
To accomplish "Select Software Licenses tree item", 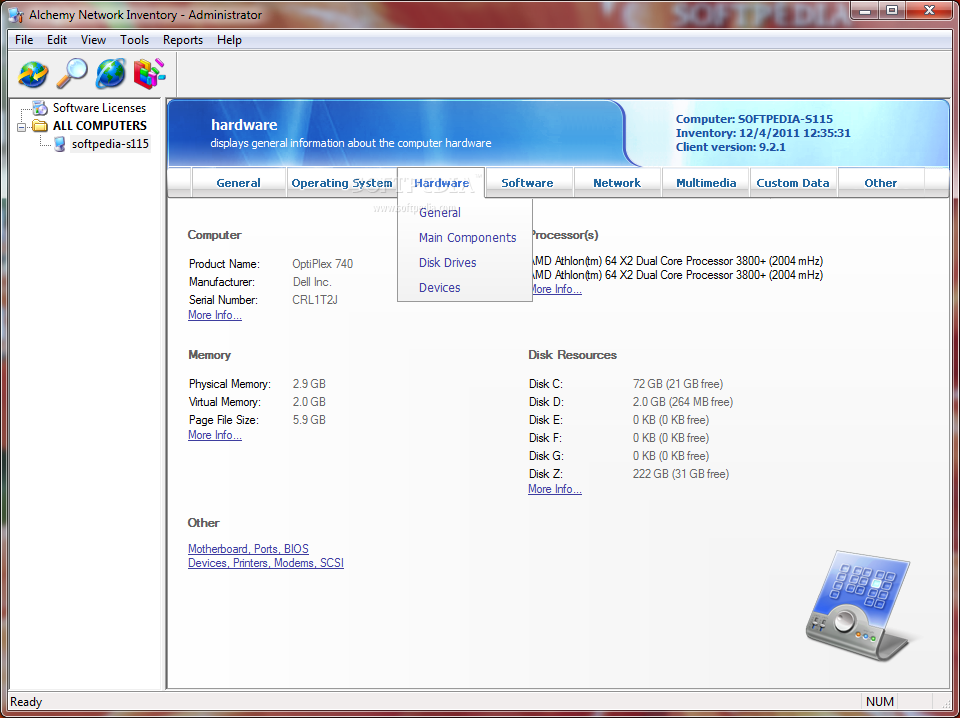I will 99,108.
